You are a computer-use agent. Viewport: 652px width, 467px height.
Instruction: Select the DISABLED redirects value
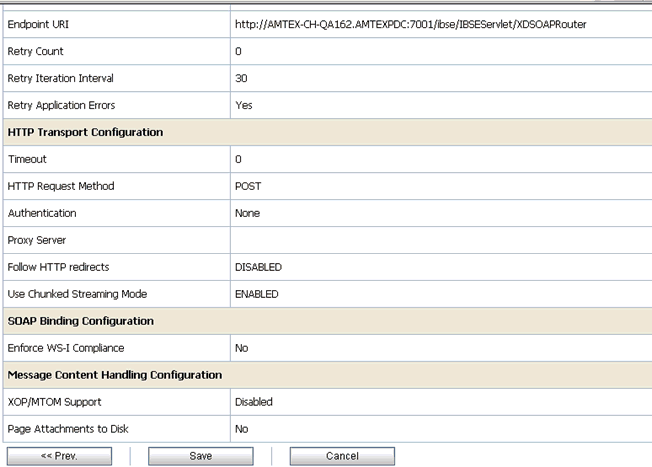point(258,267)
